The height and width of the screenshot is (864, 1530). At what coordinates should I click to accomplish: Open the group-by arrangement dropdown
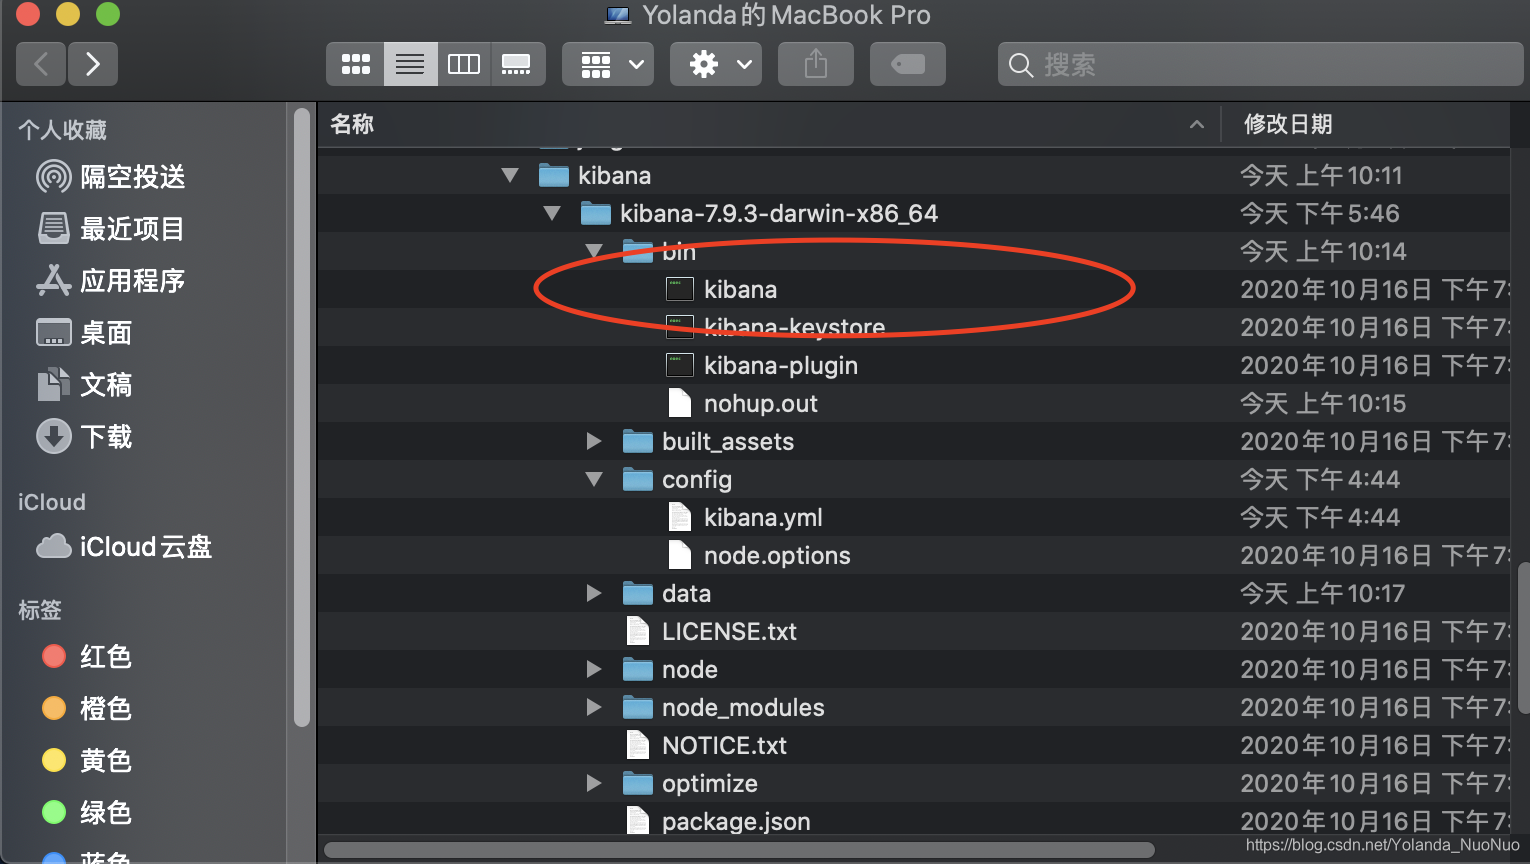point(608,65)
